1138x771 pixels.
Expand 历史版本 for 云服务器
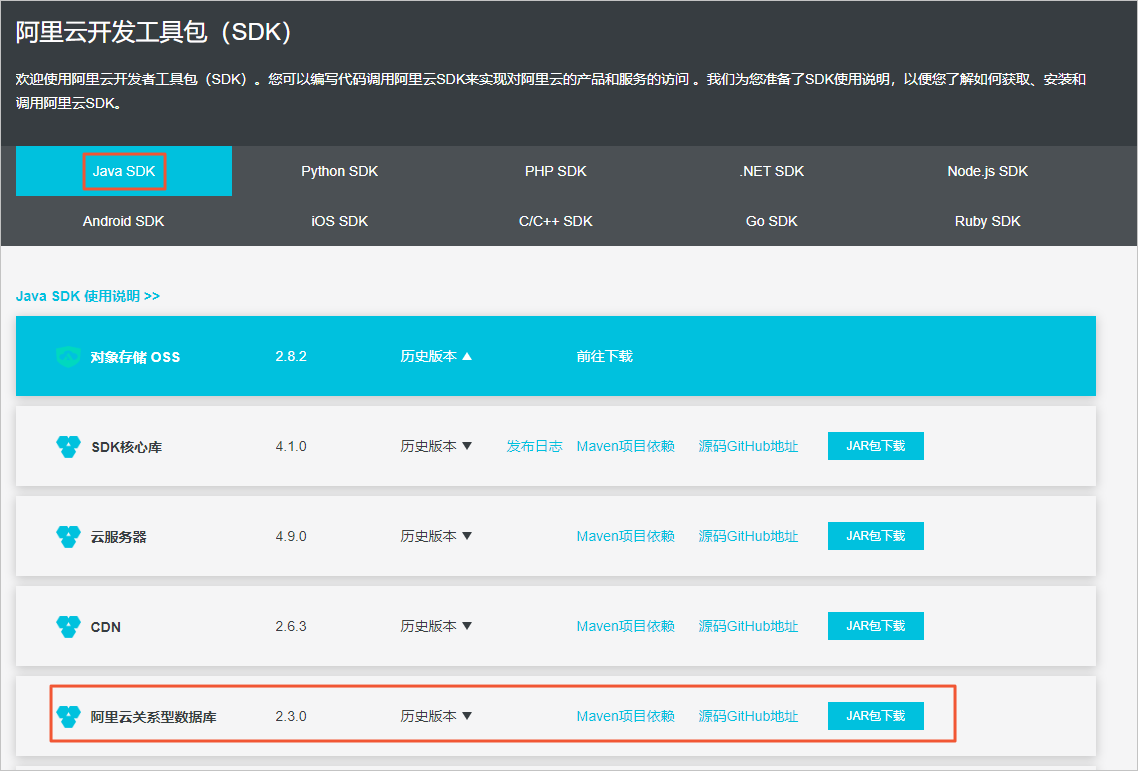[x=436, y=537]
